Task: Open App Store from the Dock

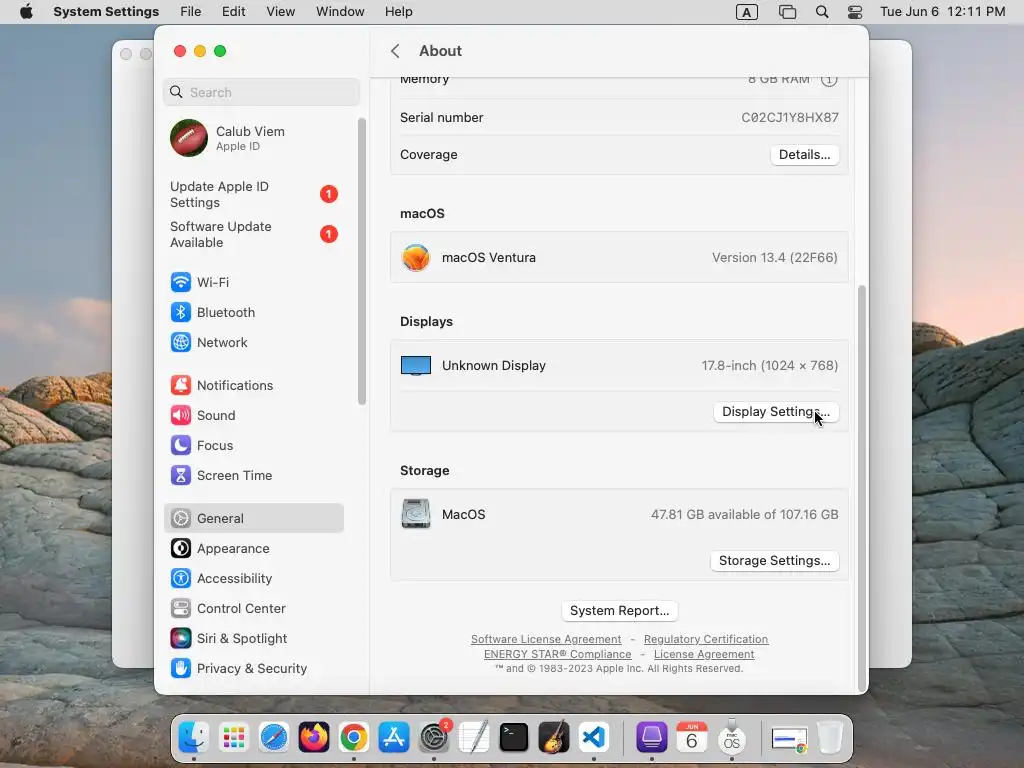Action: pos(394,738)
